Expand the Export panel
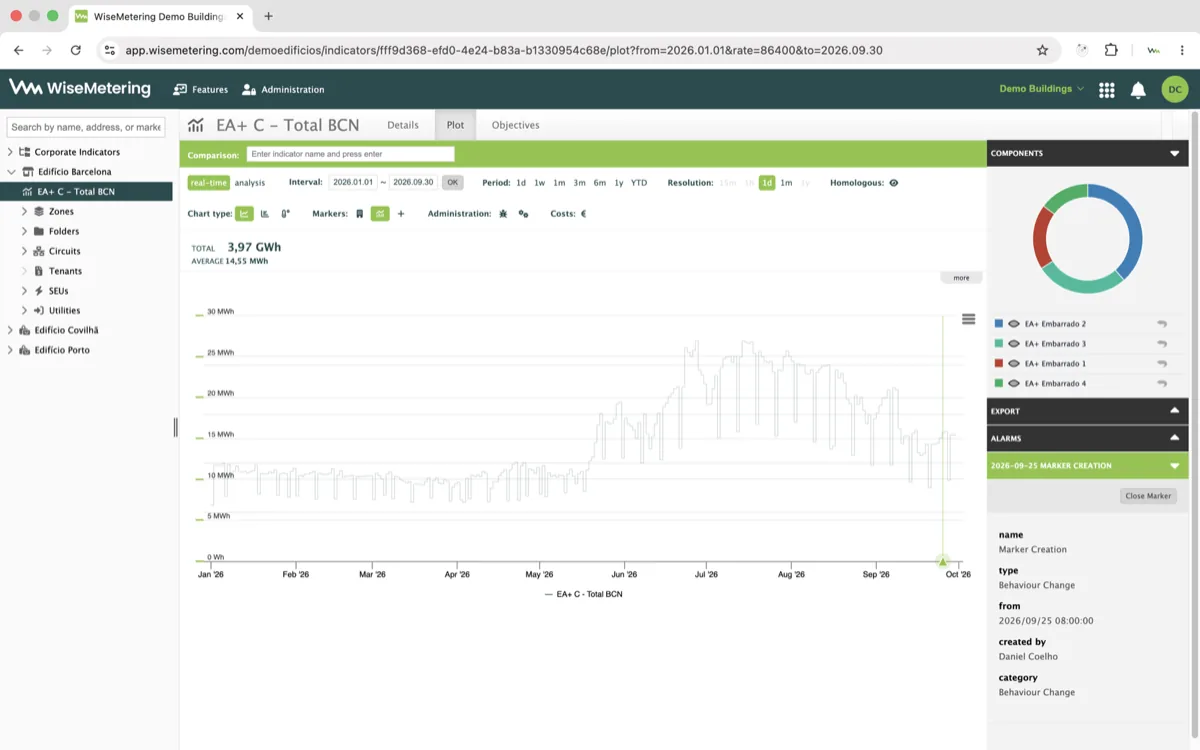 tap(1175, 411)
